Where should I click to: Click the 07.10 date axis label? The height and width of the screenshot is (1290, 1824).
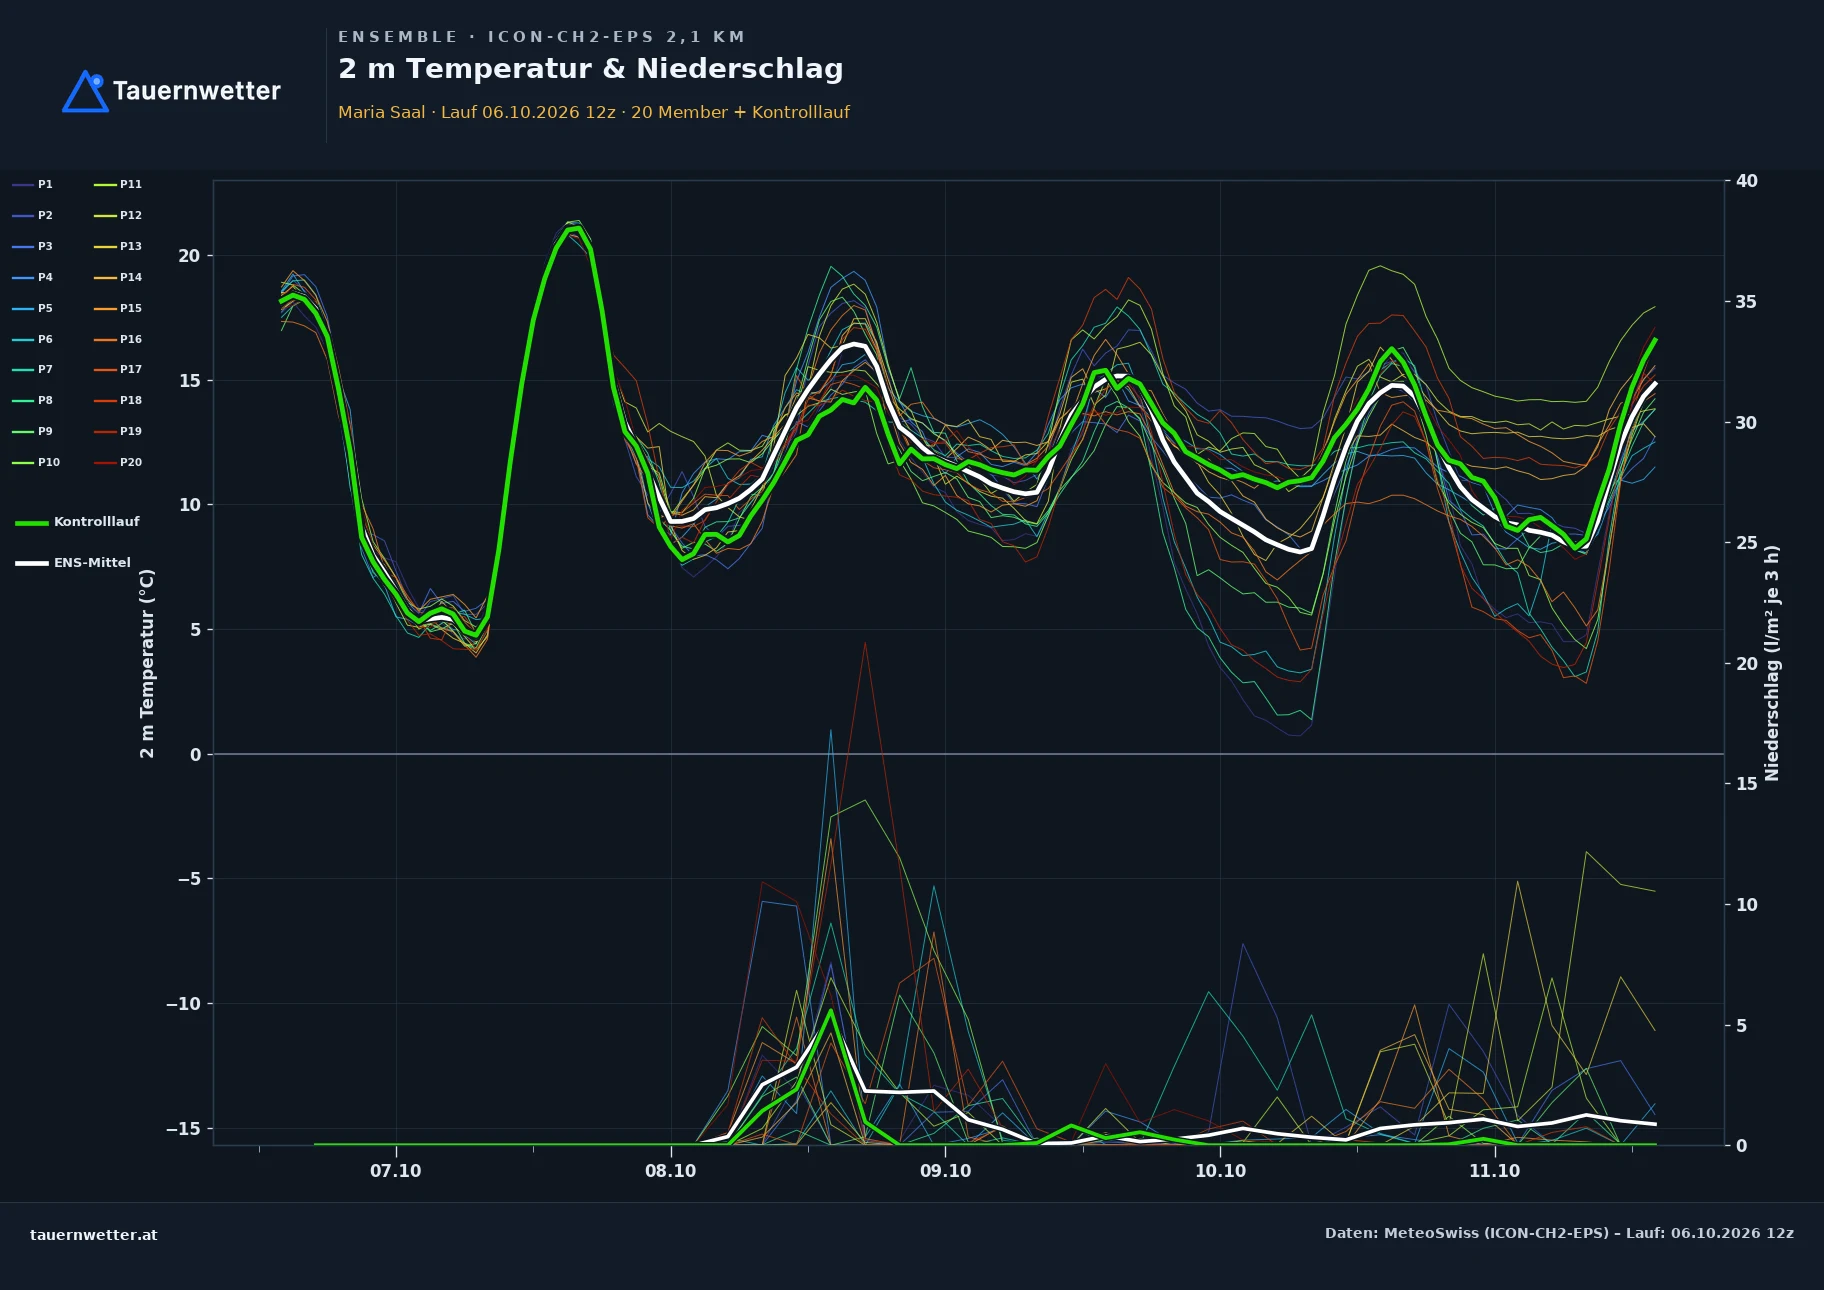pyautogui.click(x=396, y=1171)
